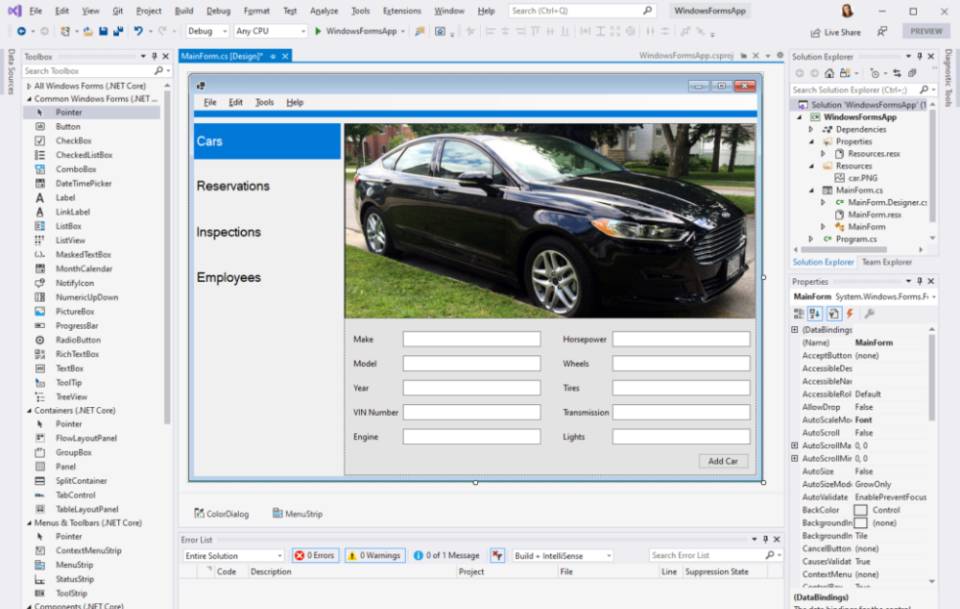Open the Build + IntelliSense dropdown
960x609 pixels.
562,556
